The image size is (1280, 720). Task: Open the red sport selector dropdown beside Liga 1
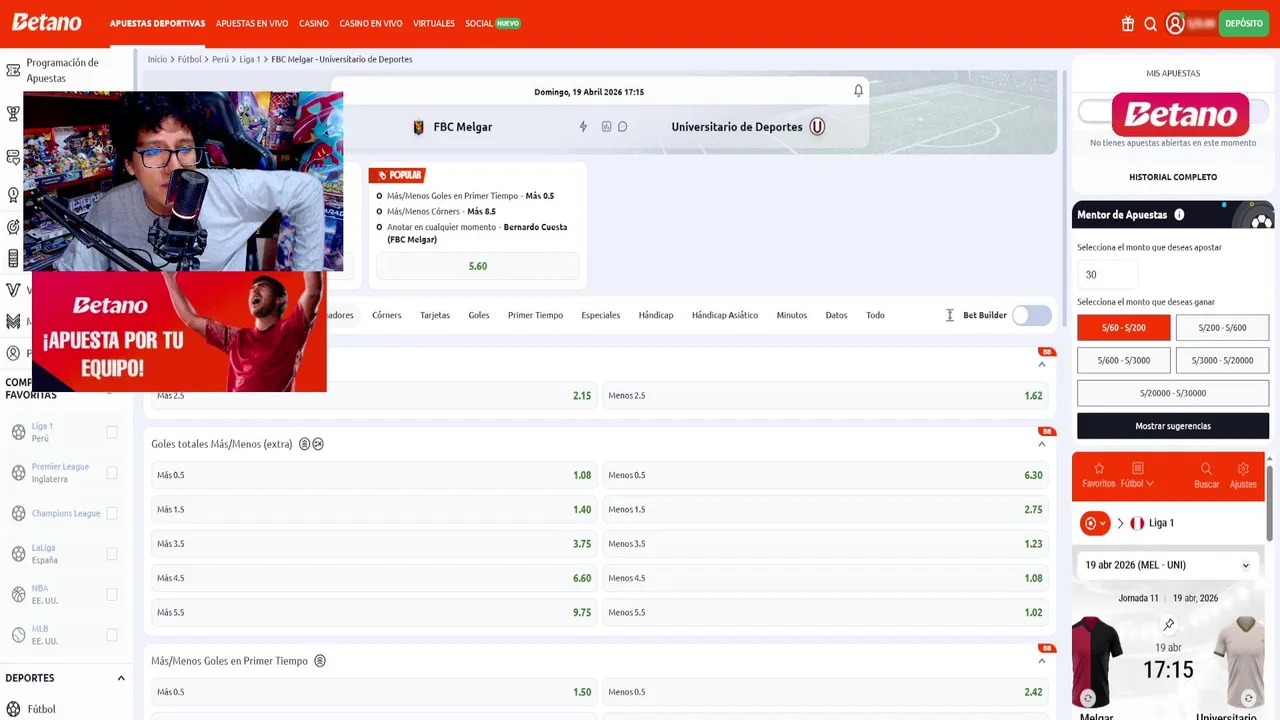(1095, 523)
